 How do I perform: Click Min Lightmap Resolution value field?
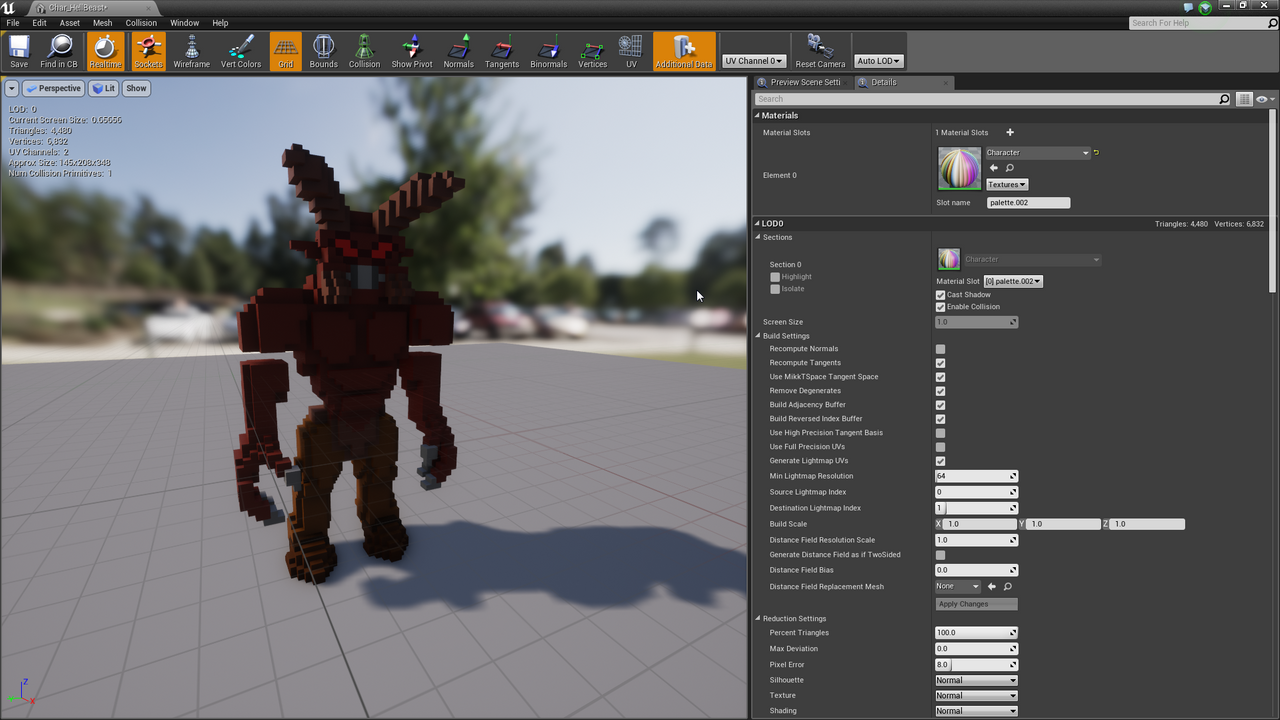click(976, 476)
